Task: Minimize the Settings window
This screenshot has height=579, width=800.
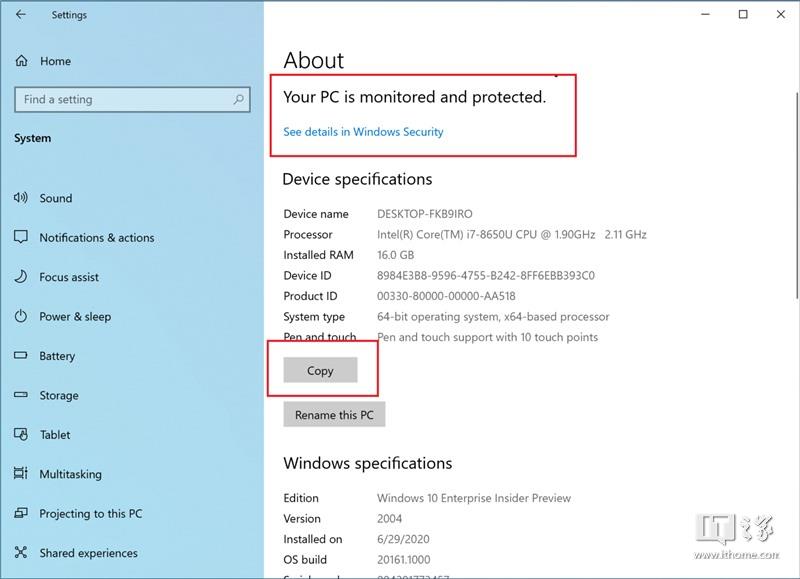Action: pos(706,14)
